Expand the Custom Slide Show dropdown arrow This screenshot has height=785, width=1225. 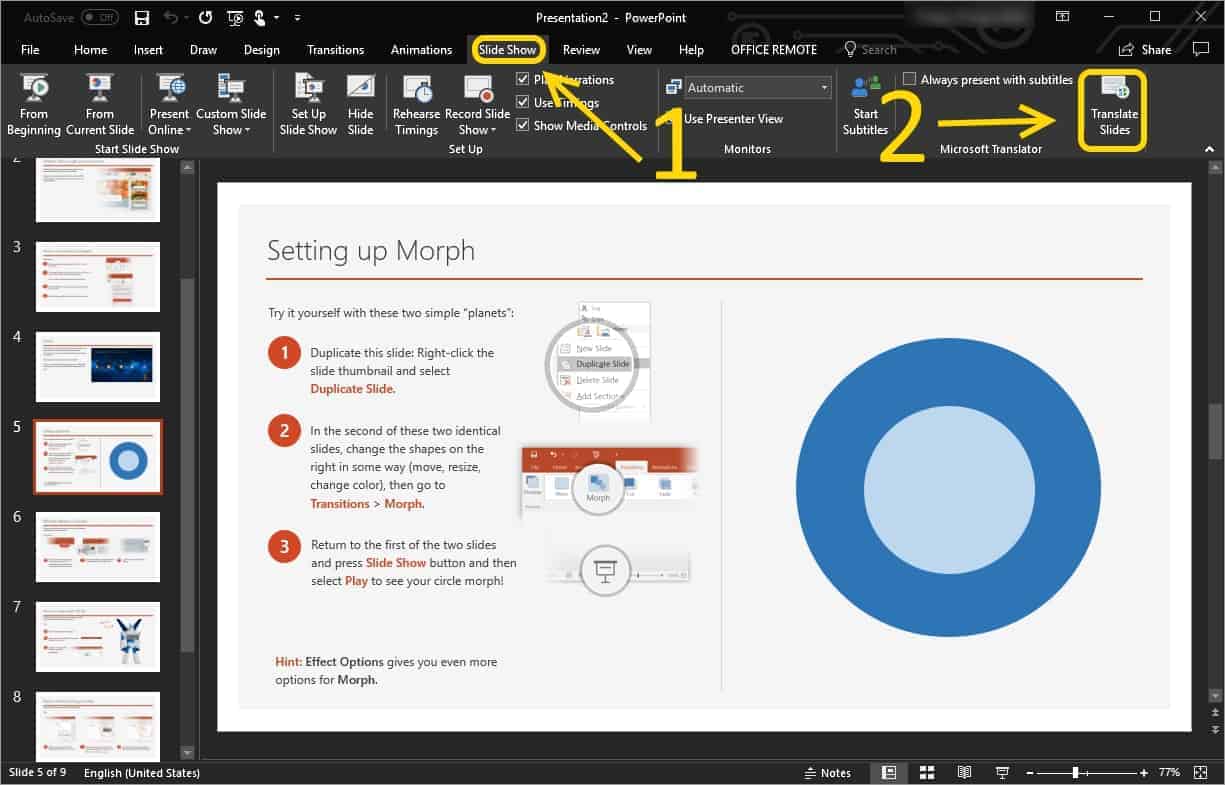(x=246, y=130)
